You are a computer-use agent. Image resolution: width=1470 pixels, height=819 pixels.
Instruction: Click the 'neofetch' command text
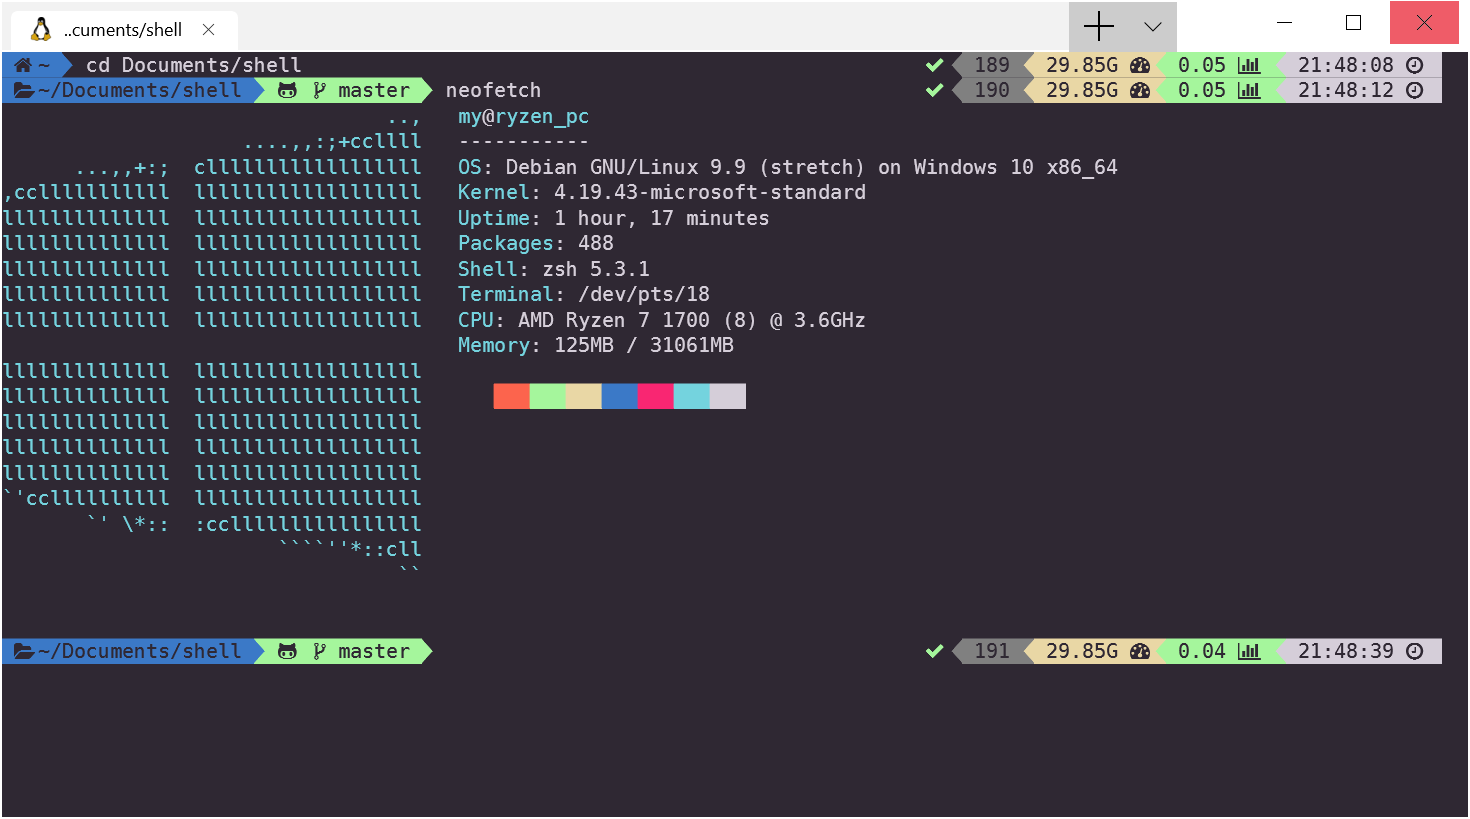click(493, 90)
